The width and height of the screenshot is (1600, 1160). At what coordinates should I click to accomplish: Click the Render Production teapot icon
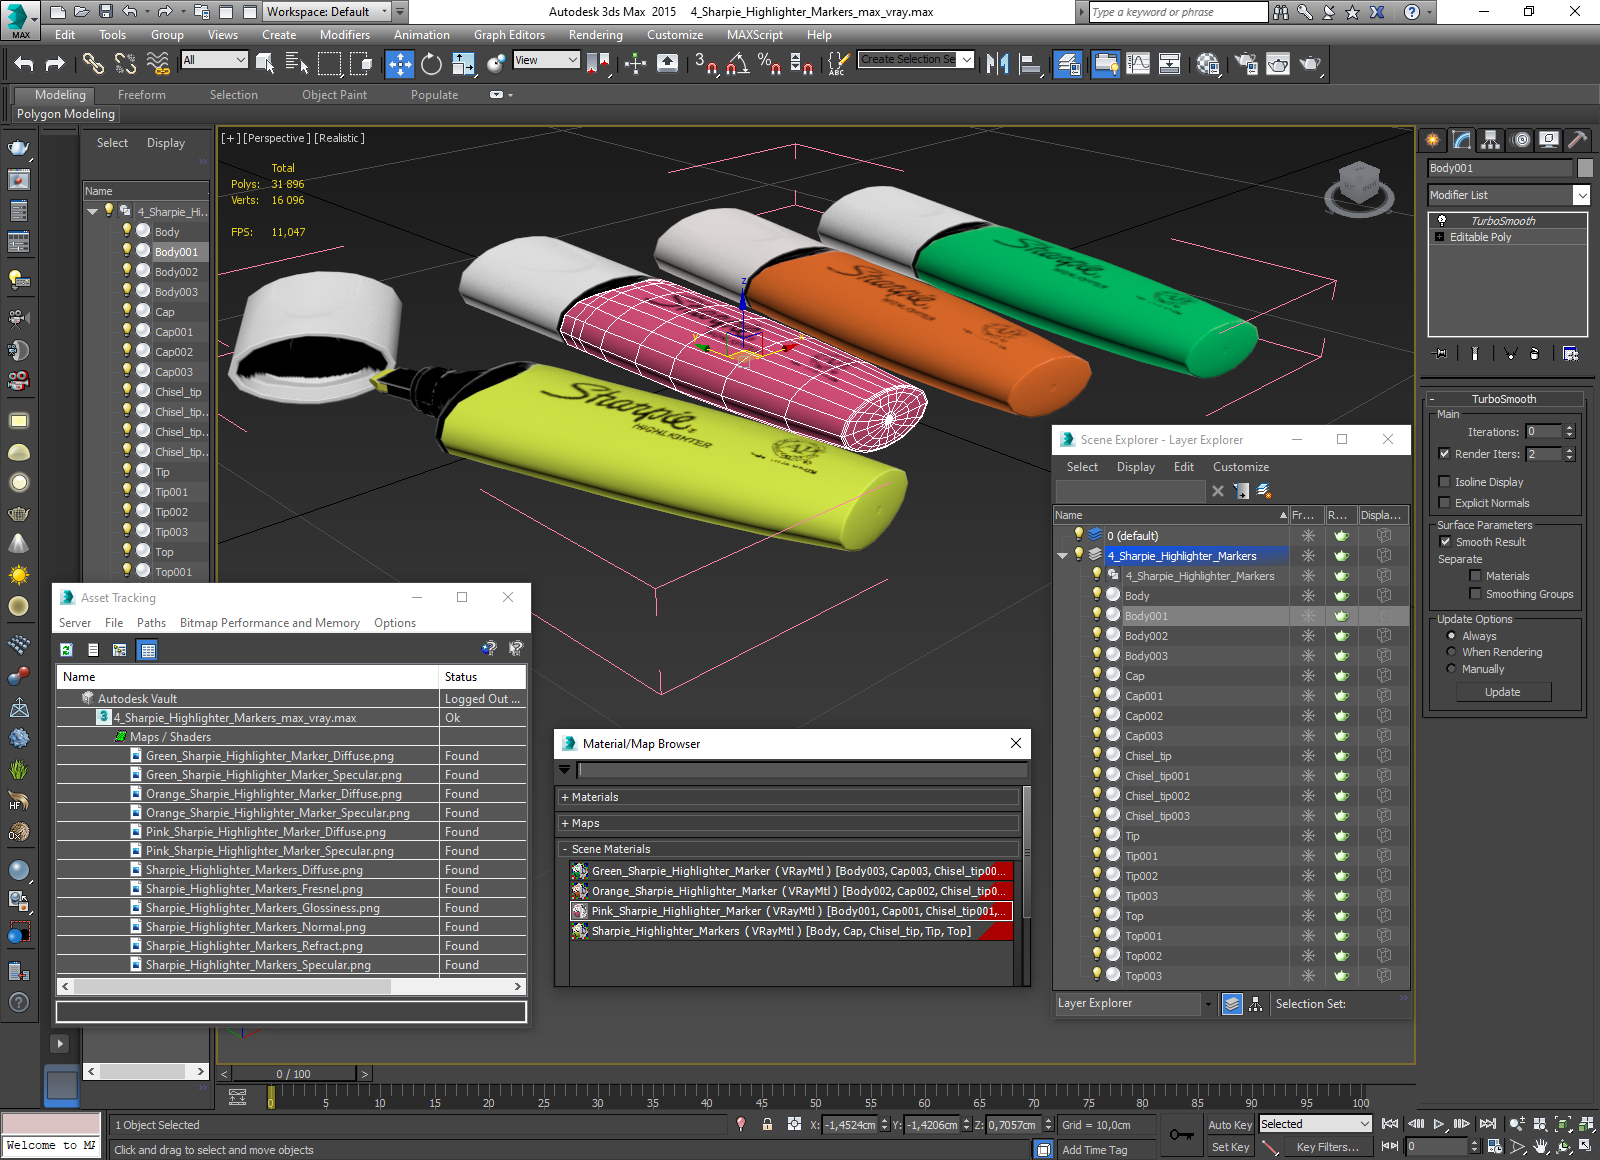tap(1310, 64)
